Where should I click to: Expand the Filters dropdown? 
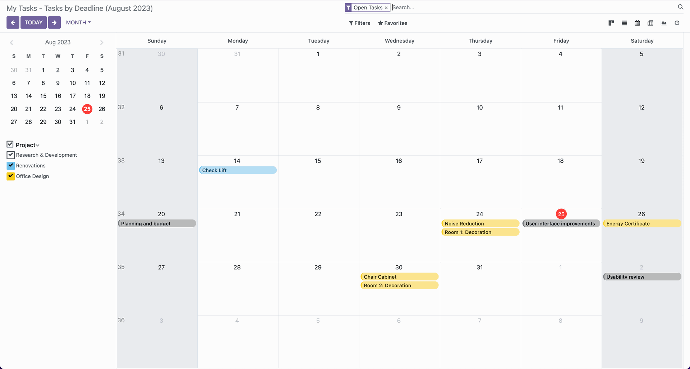[359, 23]
